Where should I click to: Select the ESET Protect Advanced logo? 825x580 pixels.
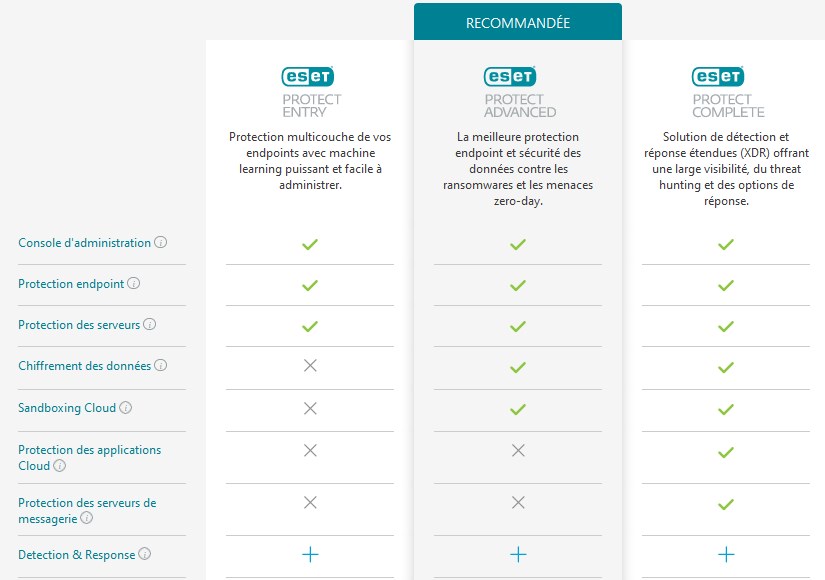(x=517, y=88)
